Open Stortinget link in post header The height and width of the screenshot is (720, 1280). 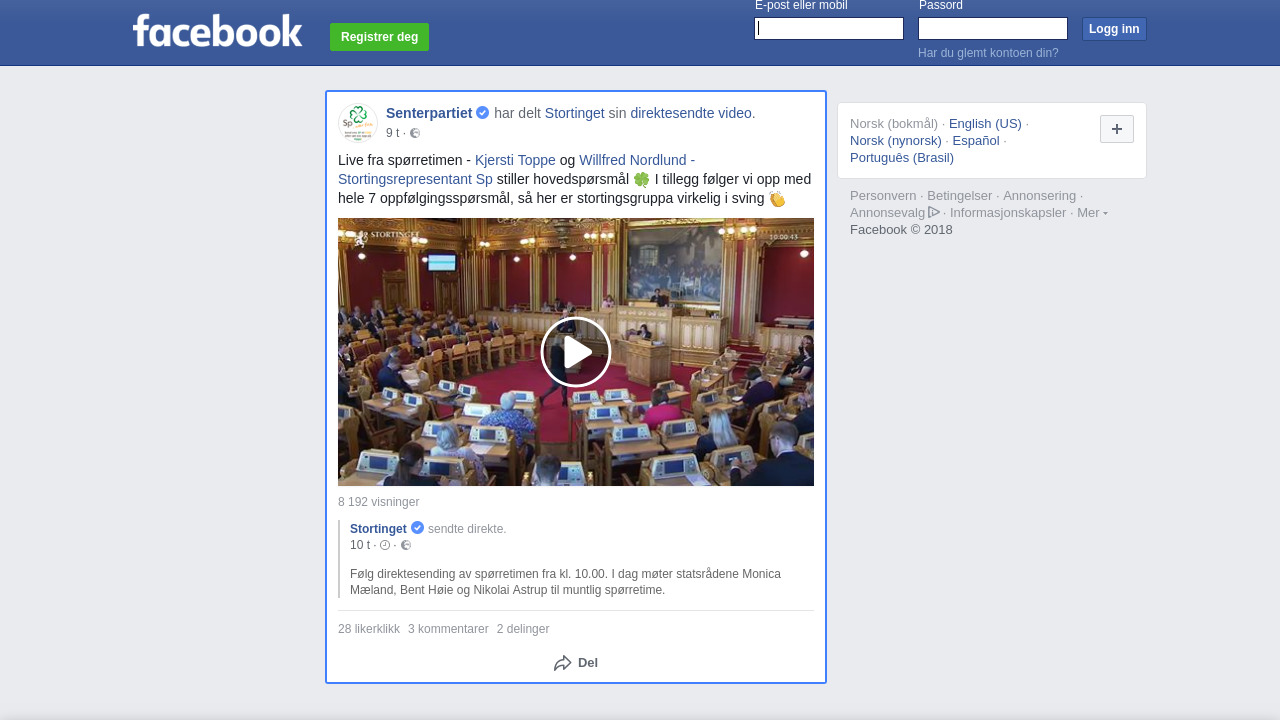click(575, 113)
